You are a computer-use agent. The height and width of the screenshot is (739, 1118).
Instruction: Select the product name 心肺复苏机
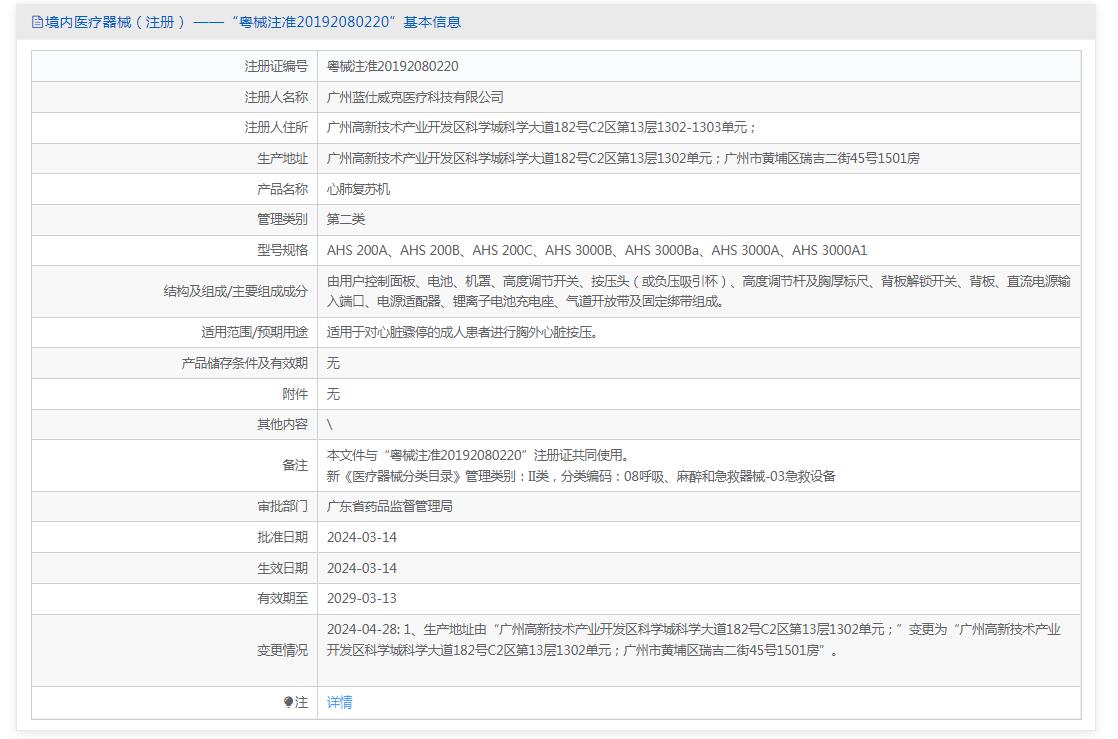(358, 189)
